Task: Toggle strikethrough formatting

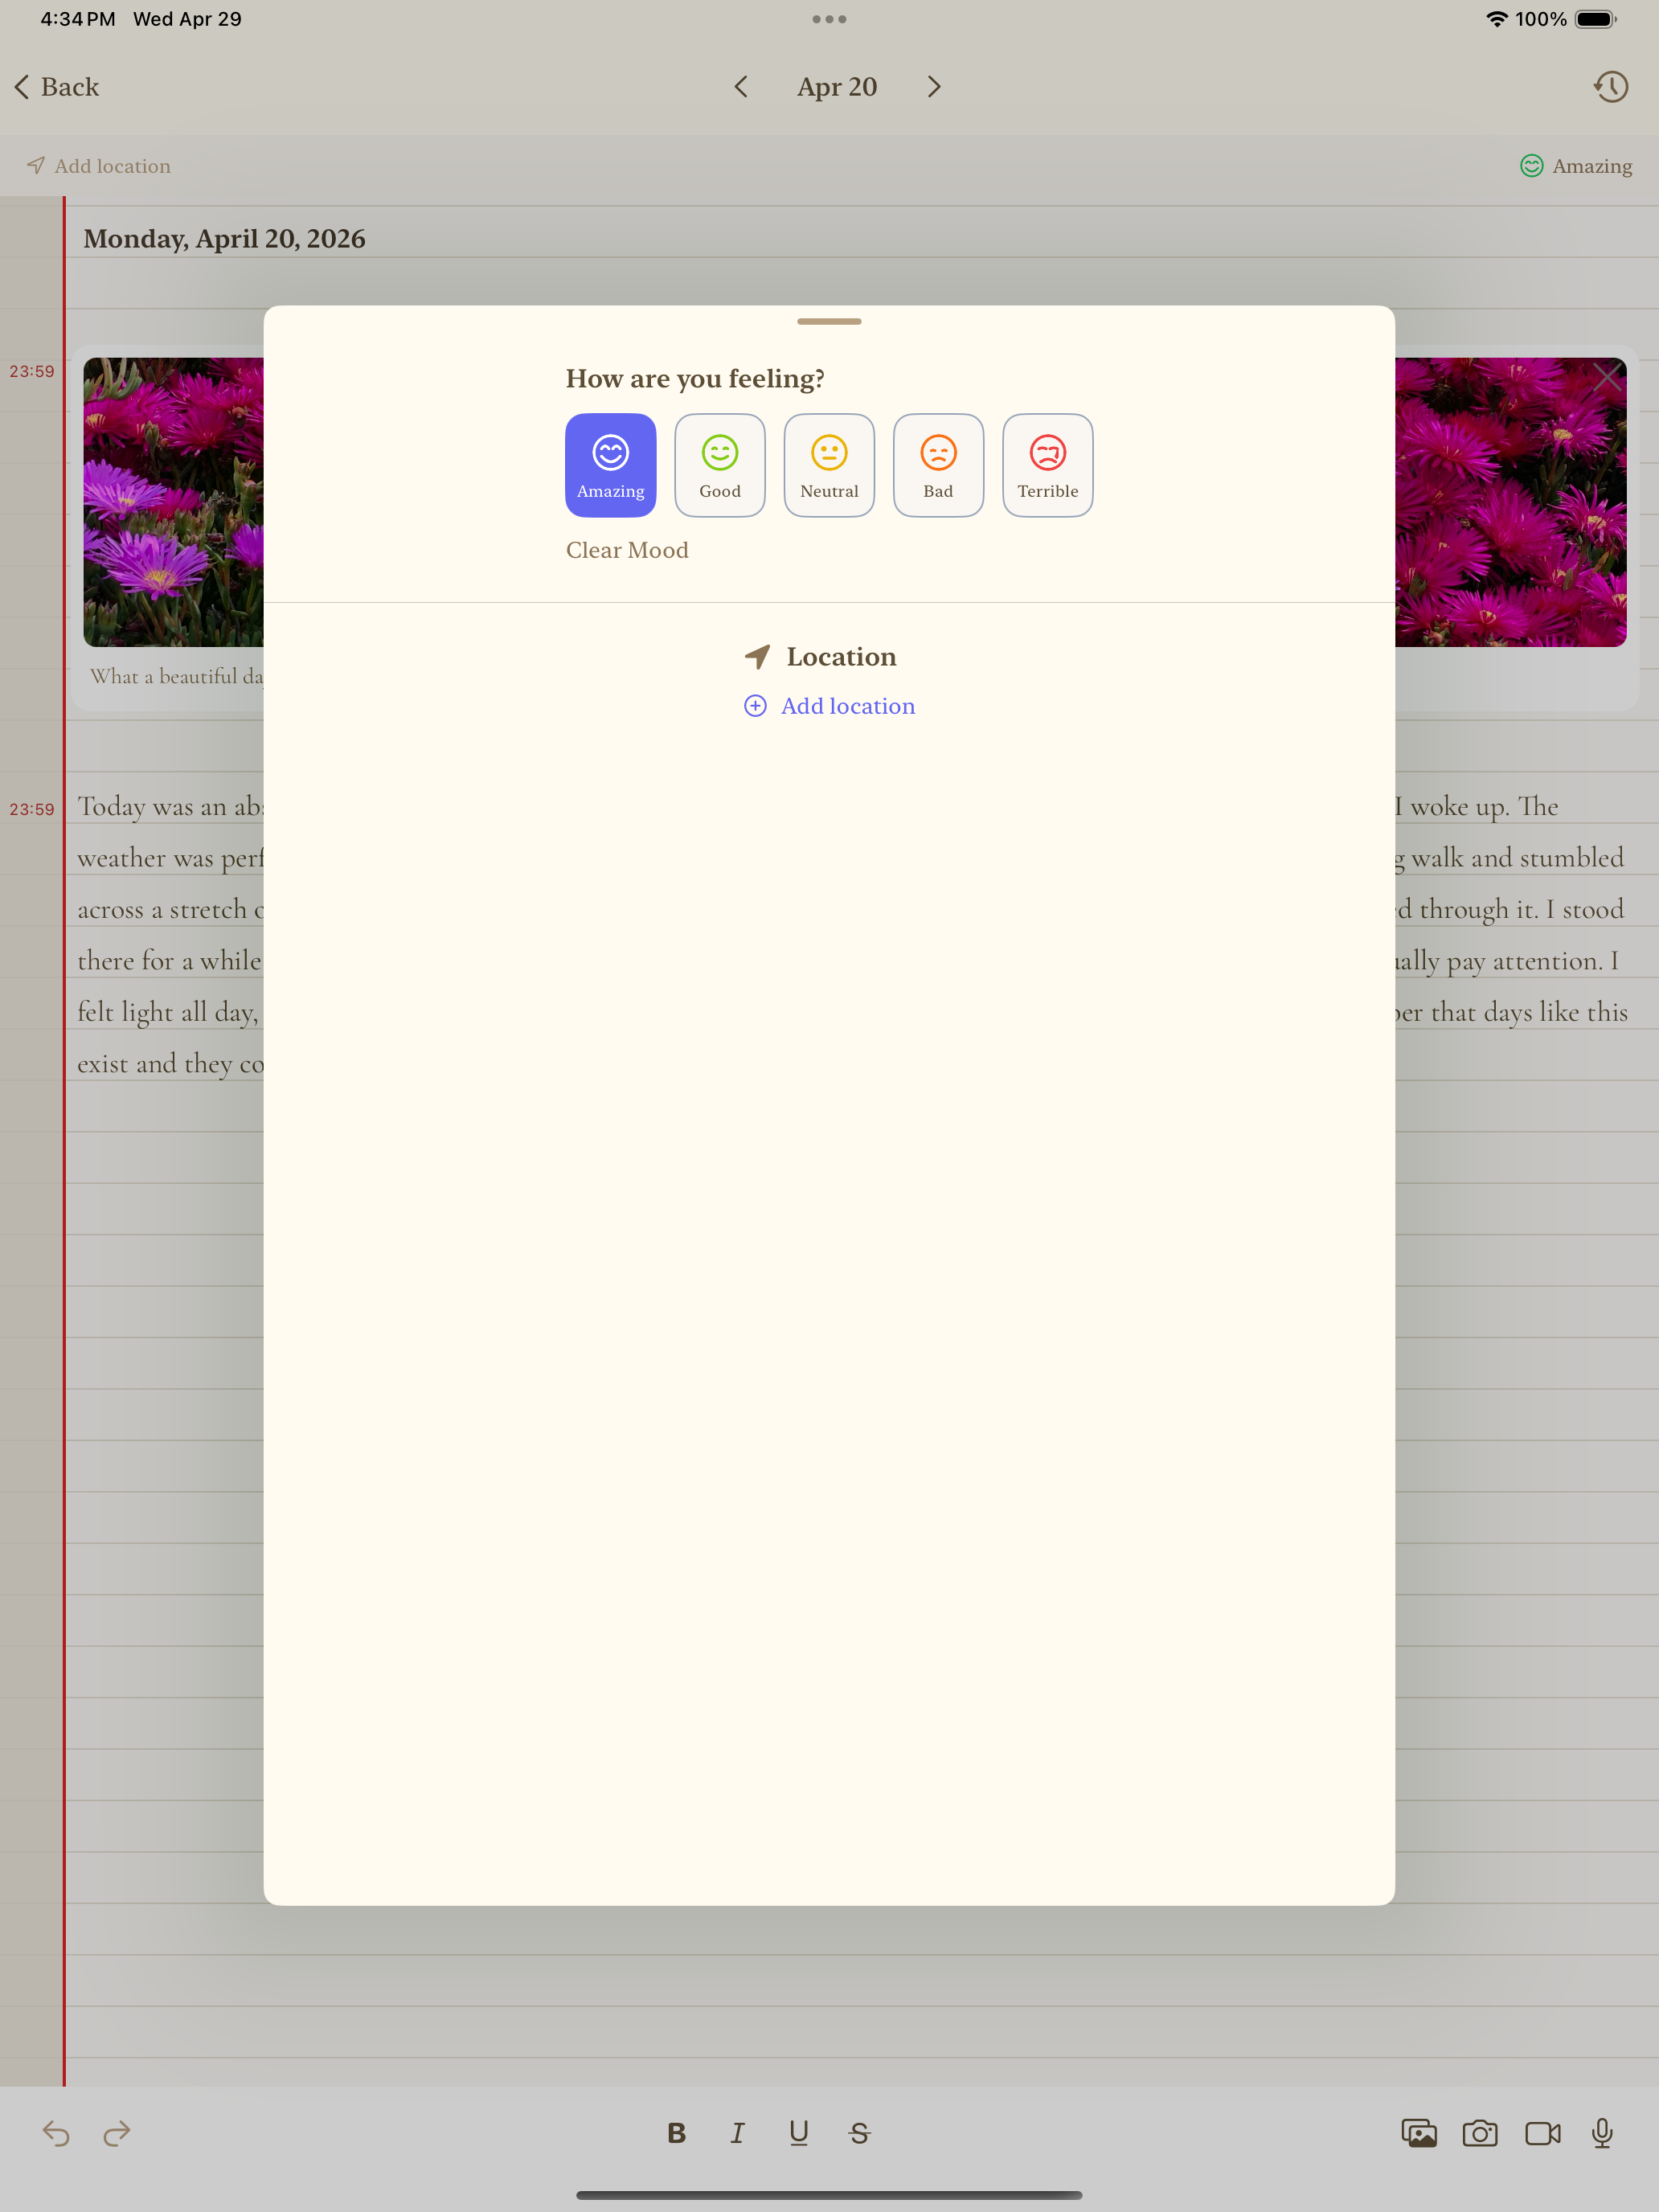Action: pos(859,2133)
